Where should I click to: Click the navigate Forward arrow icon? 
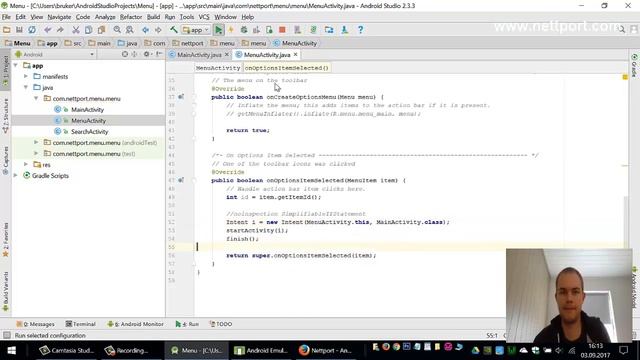pyautogui.click(x=158, y=30)
